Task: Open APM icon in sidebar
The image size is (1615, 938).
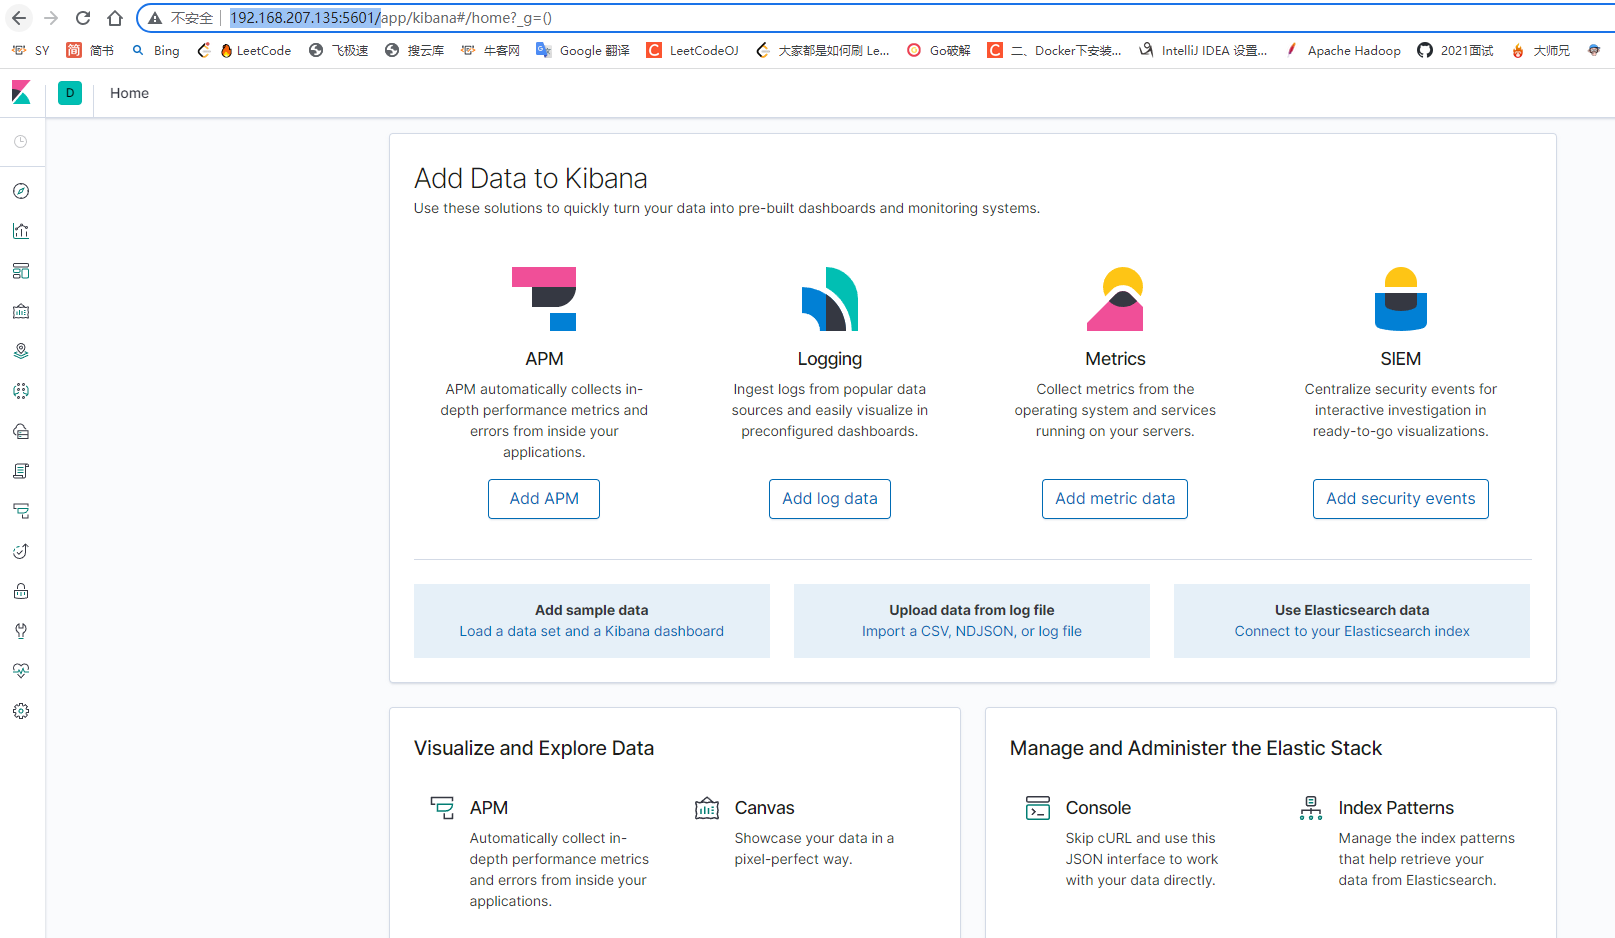Action: pyautogui.click(x=21, y=511)
